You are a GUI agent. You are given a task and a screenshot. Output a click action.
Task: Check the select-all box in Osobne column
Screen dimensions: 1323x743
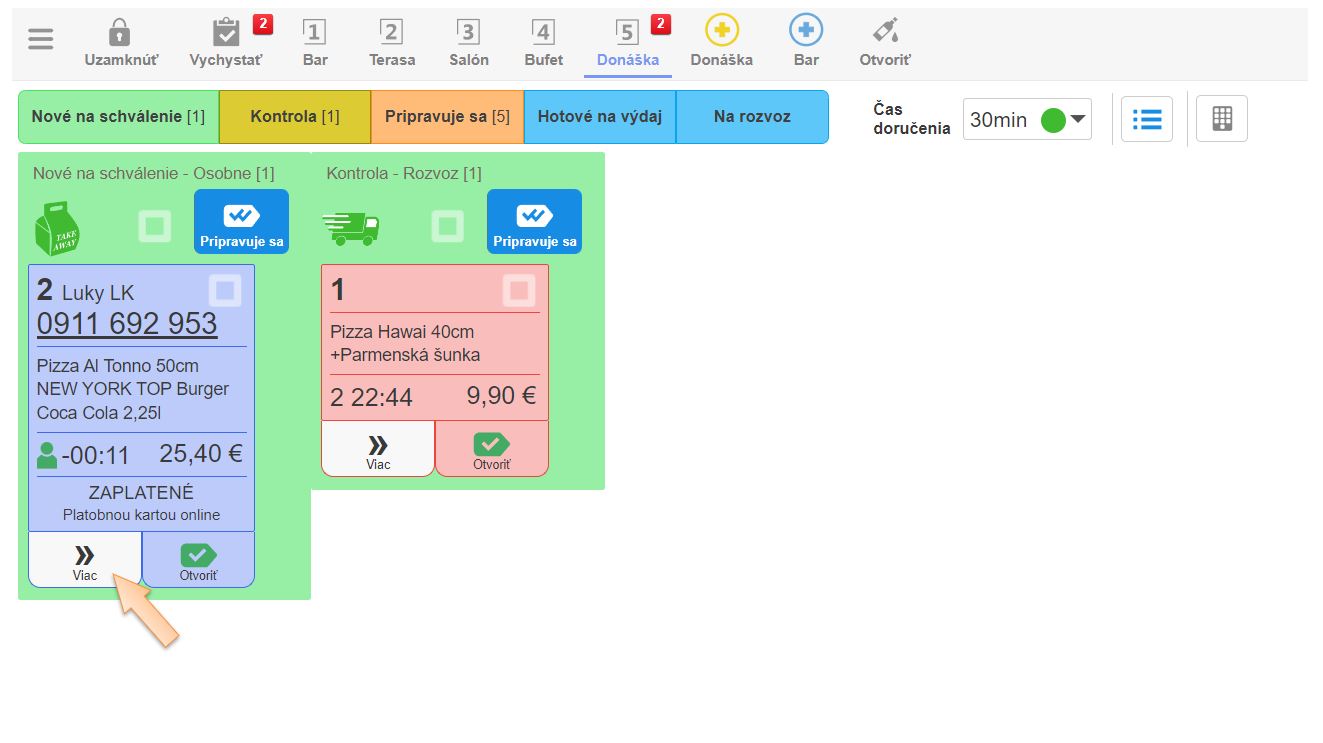(154, 226)
